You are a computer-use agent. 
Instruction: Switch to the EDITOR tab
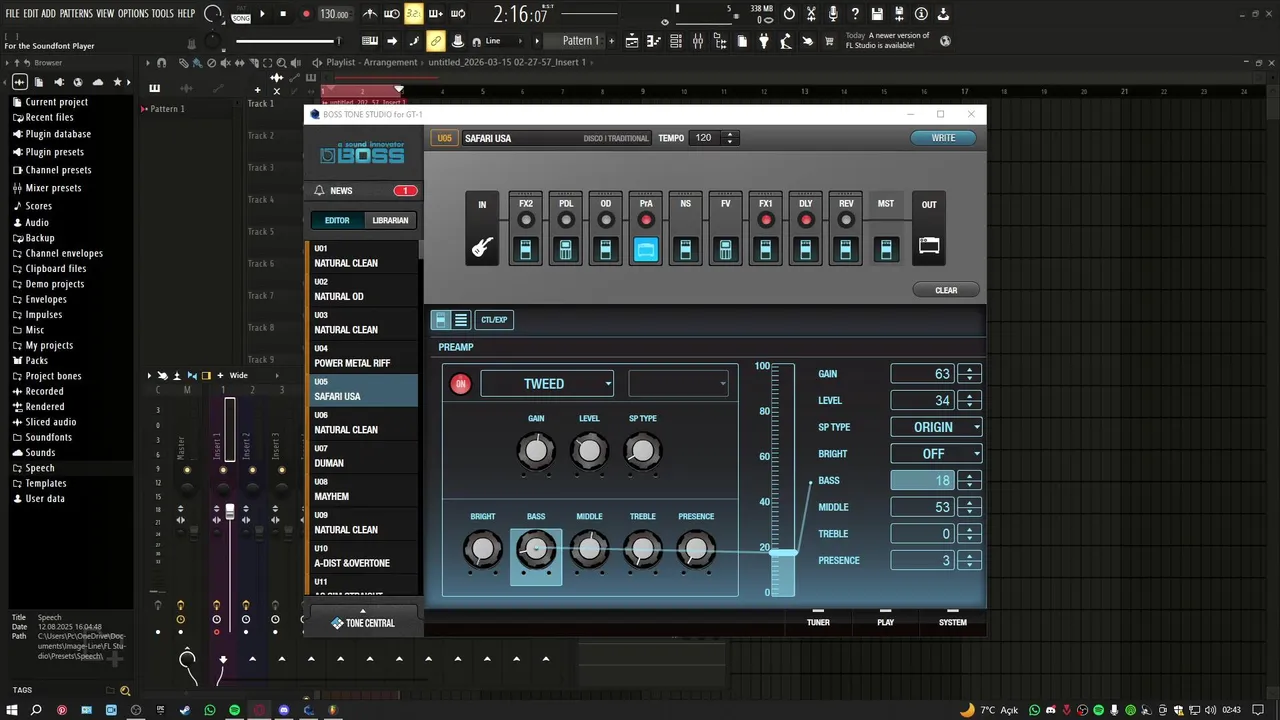click(337, 221)
